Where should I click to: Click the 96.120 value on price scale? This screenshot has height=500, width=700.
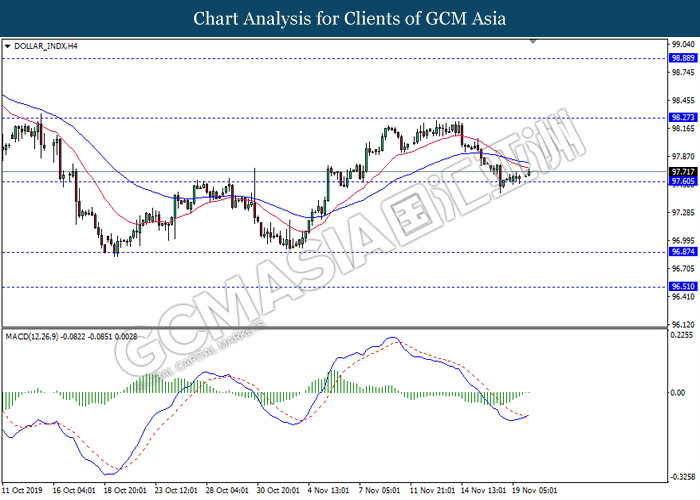682,324
